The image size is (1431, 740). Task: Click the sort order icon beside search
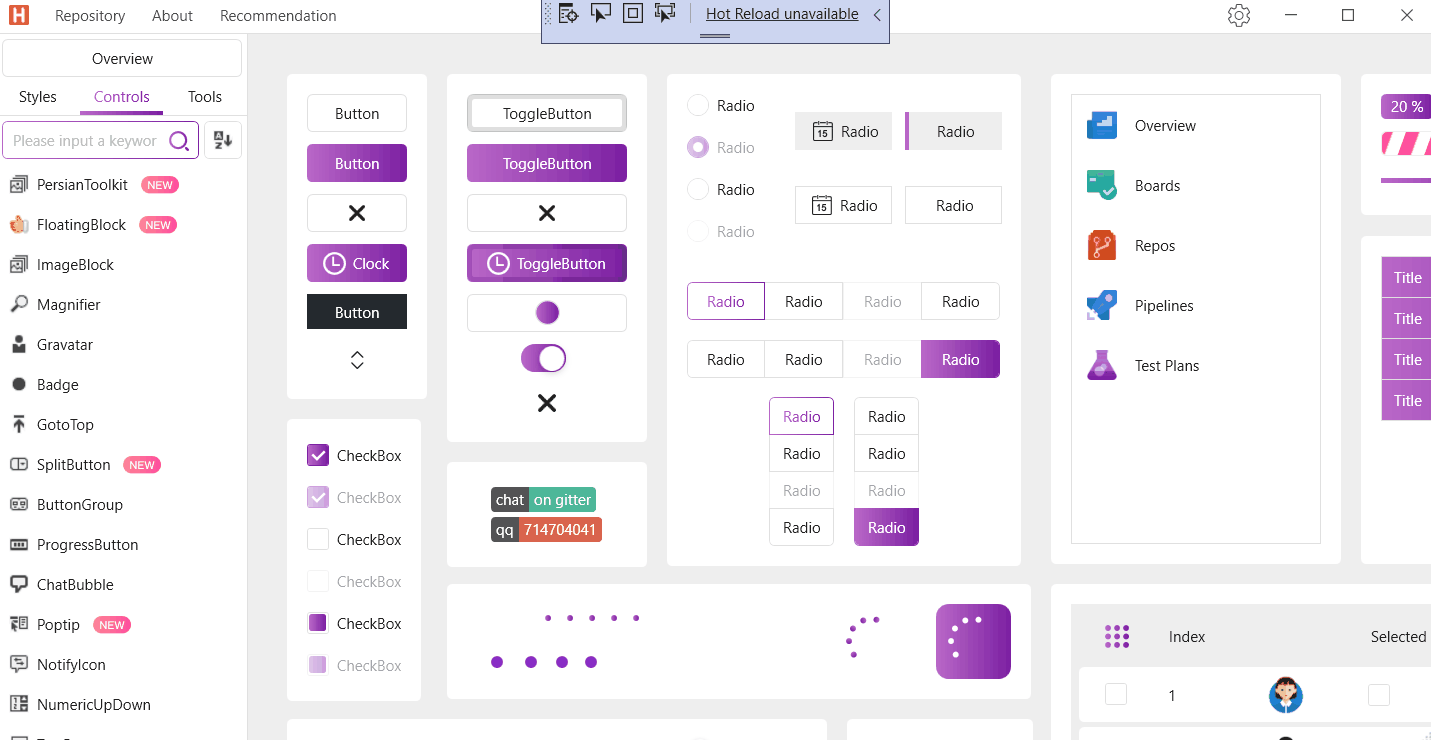pyautogui.click(x=223, y=141)
